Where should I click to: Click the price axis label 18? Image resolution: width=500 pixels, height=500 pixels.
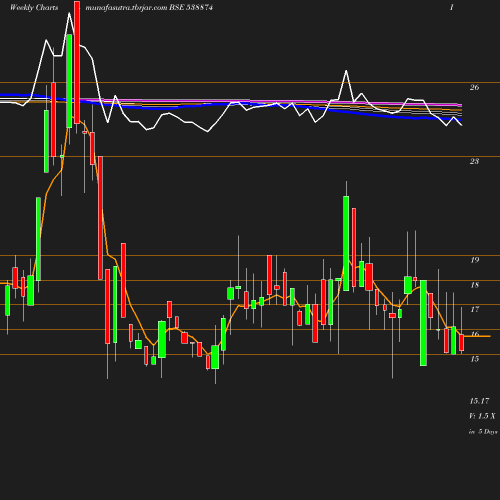(x=475, y=285)
